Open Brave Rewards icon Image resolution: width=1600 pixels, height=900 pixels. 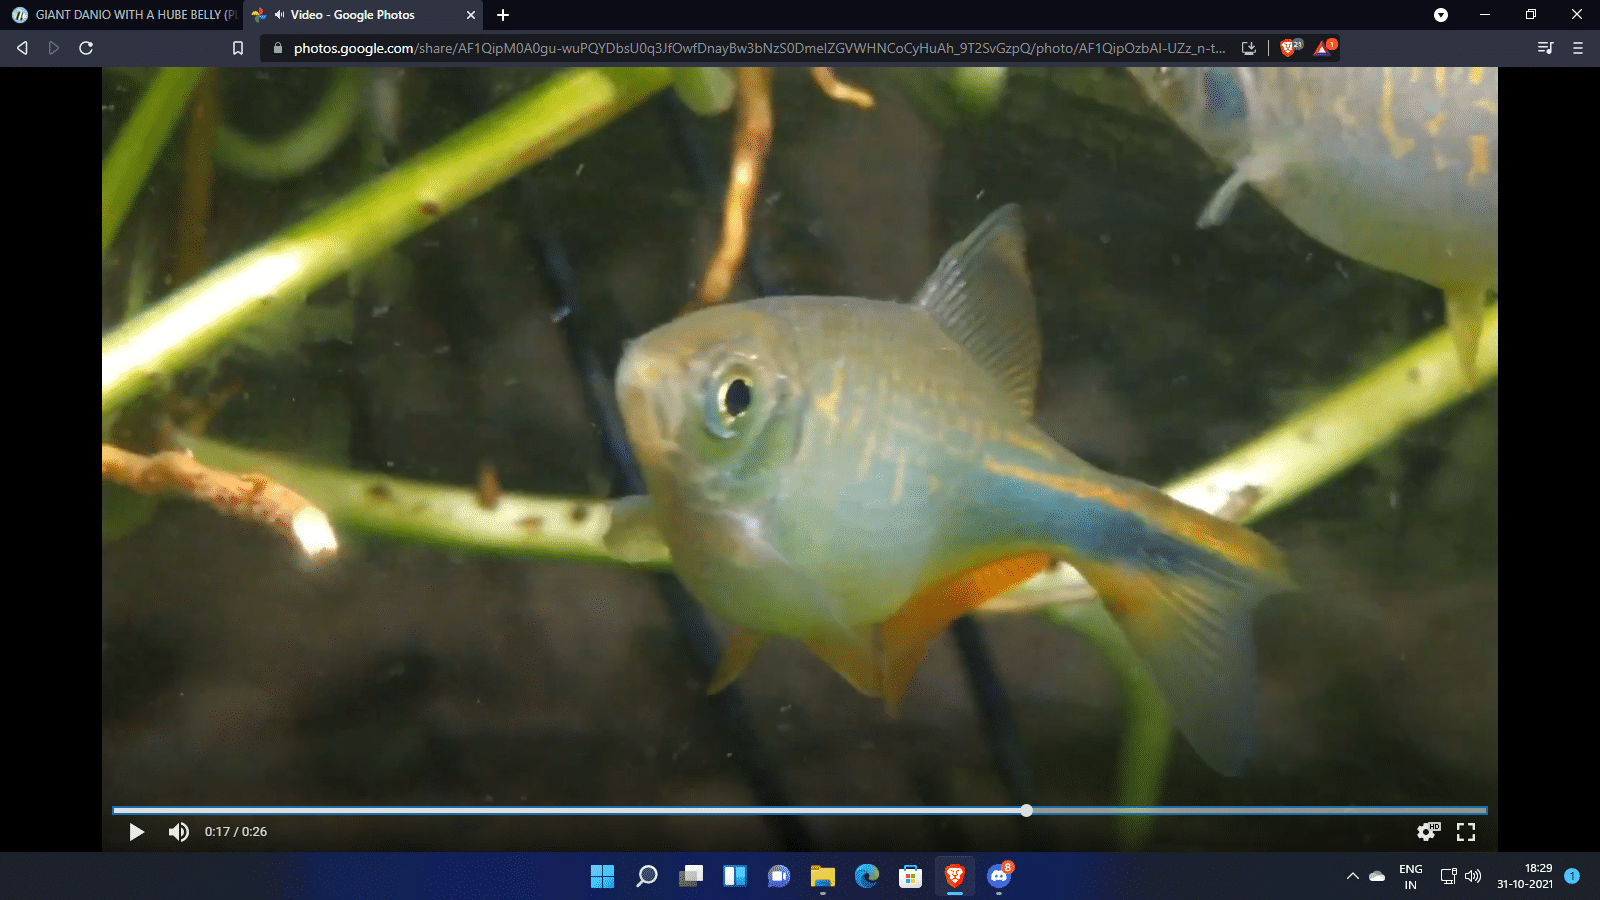[1324, 48]
